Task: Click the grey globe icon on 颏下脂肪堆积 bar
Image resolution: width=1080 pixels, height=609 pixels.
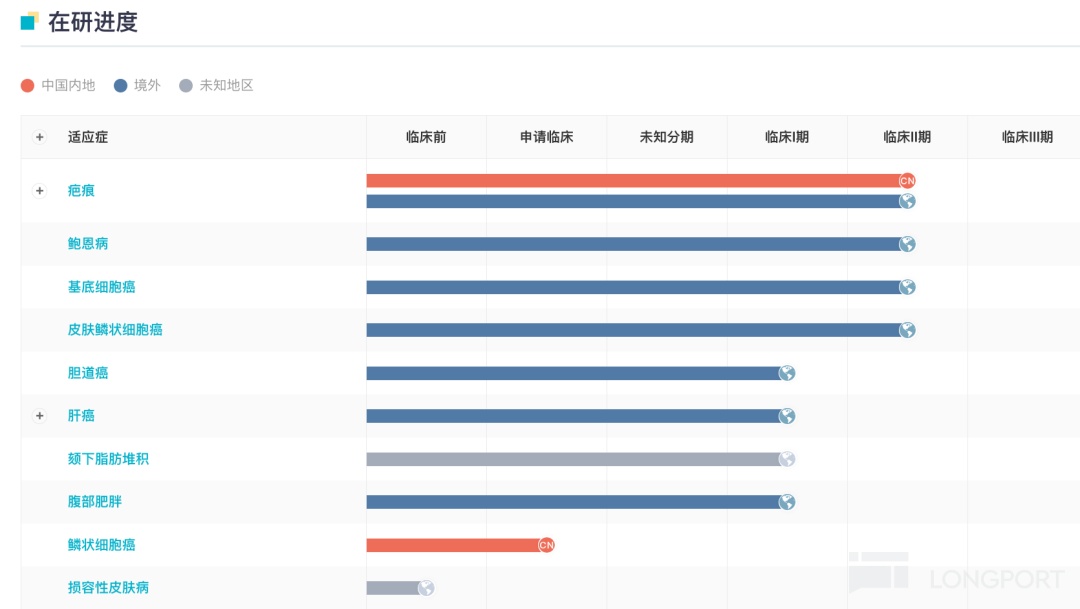Action: point(787,459)
